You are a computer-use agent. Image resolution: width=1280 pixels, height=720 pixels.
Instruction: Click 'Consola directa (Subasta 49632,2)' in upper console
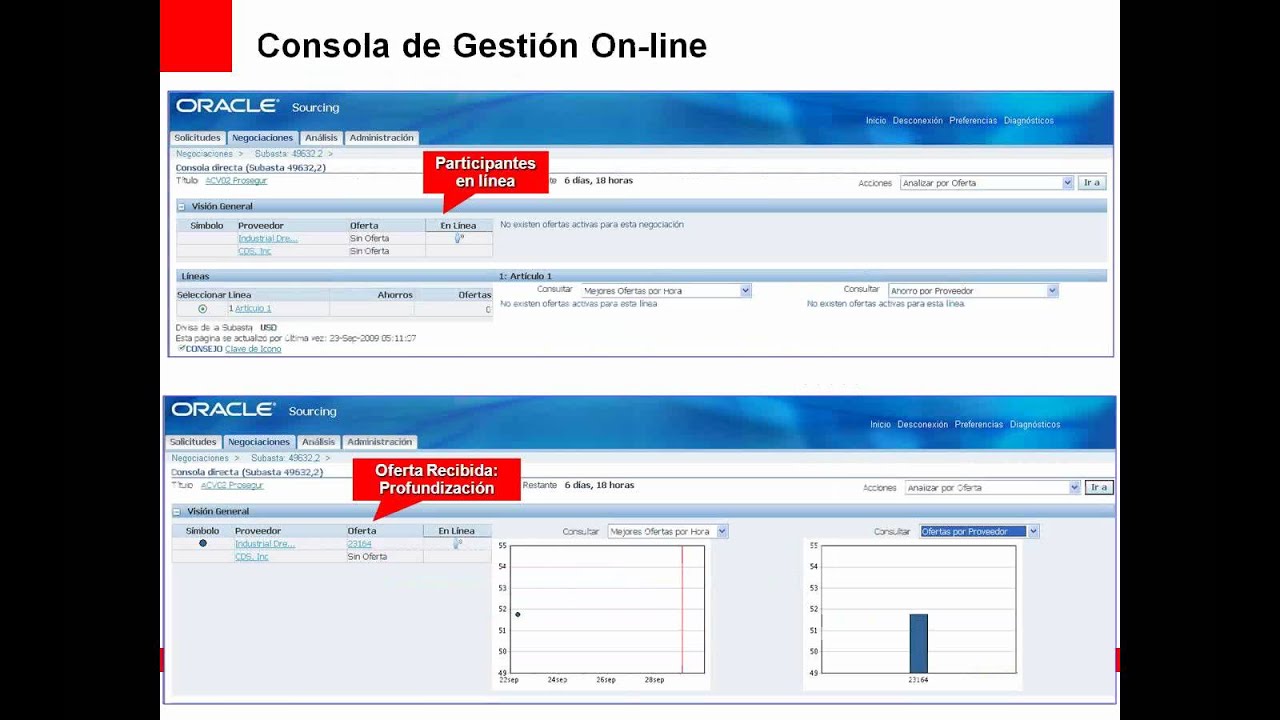point(251,168)
